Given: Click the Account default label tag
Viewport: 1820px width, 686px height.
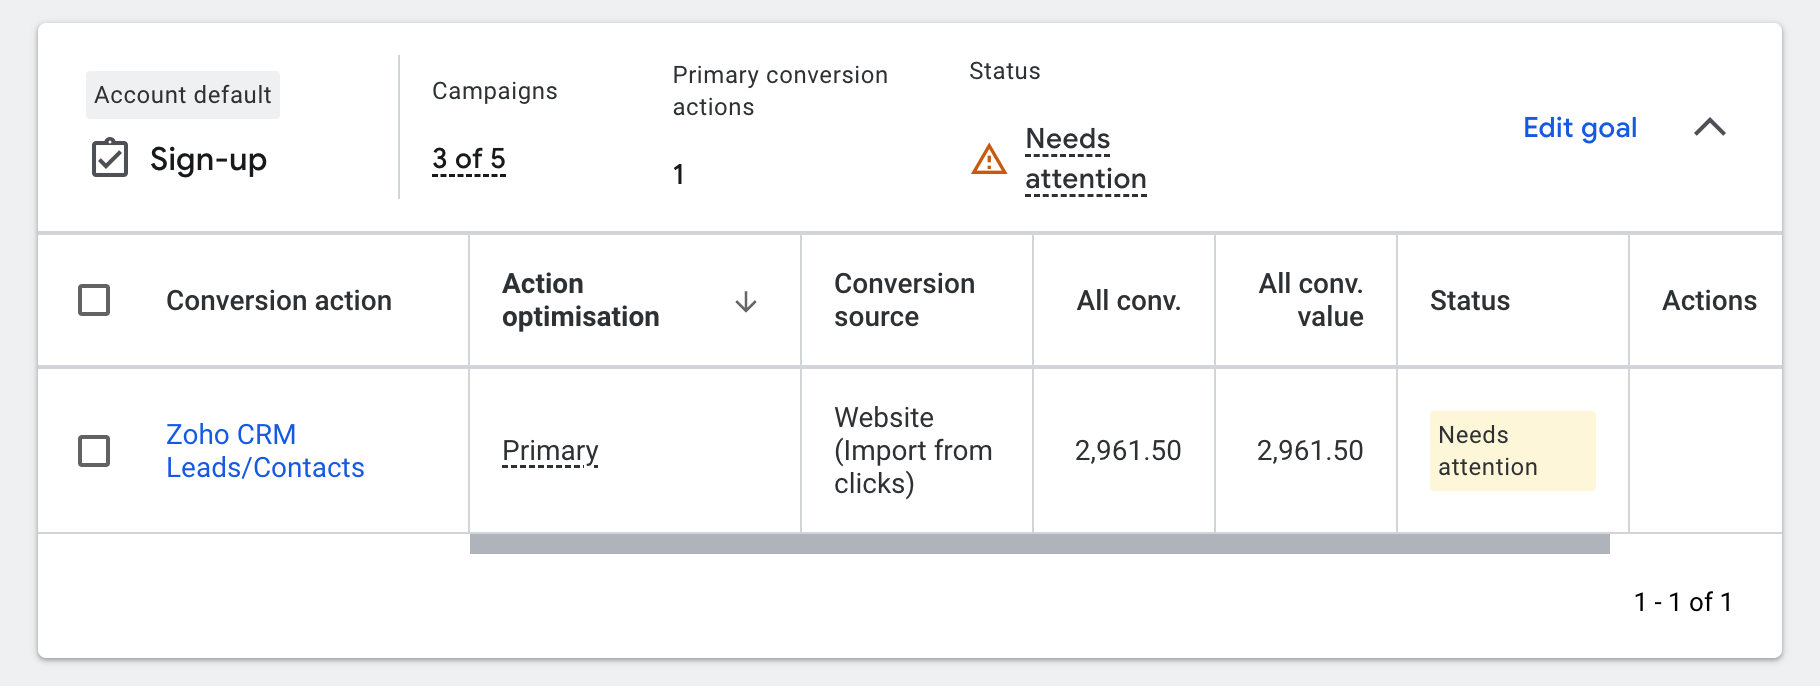Looking at the screenshot, I should pos(183,95).
